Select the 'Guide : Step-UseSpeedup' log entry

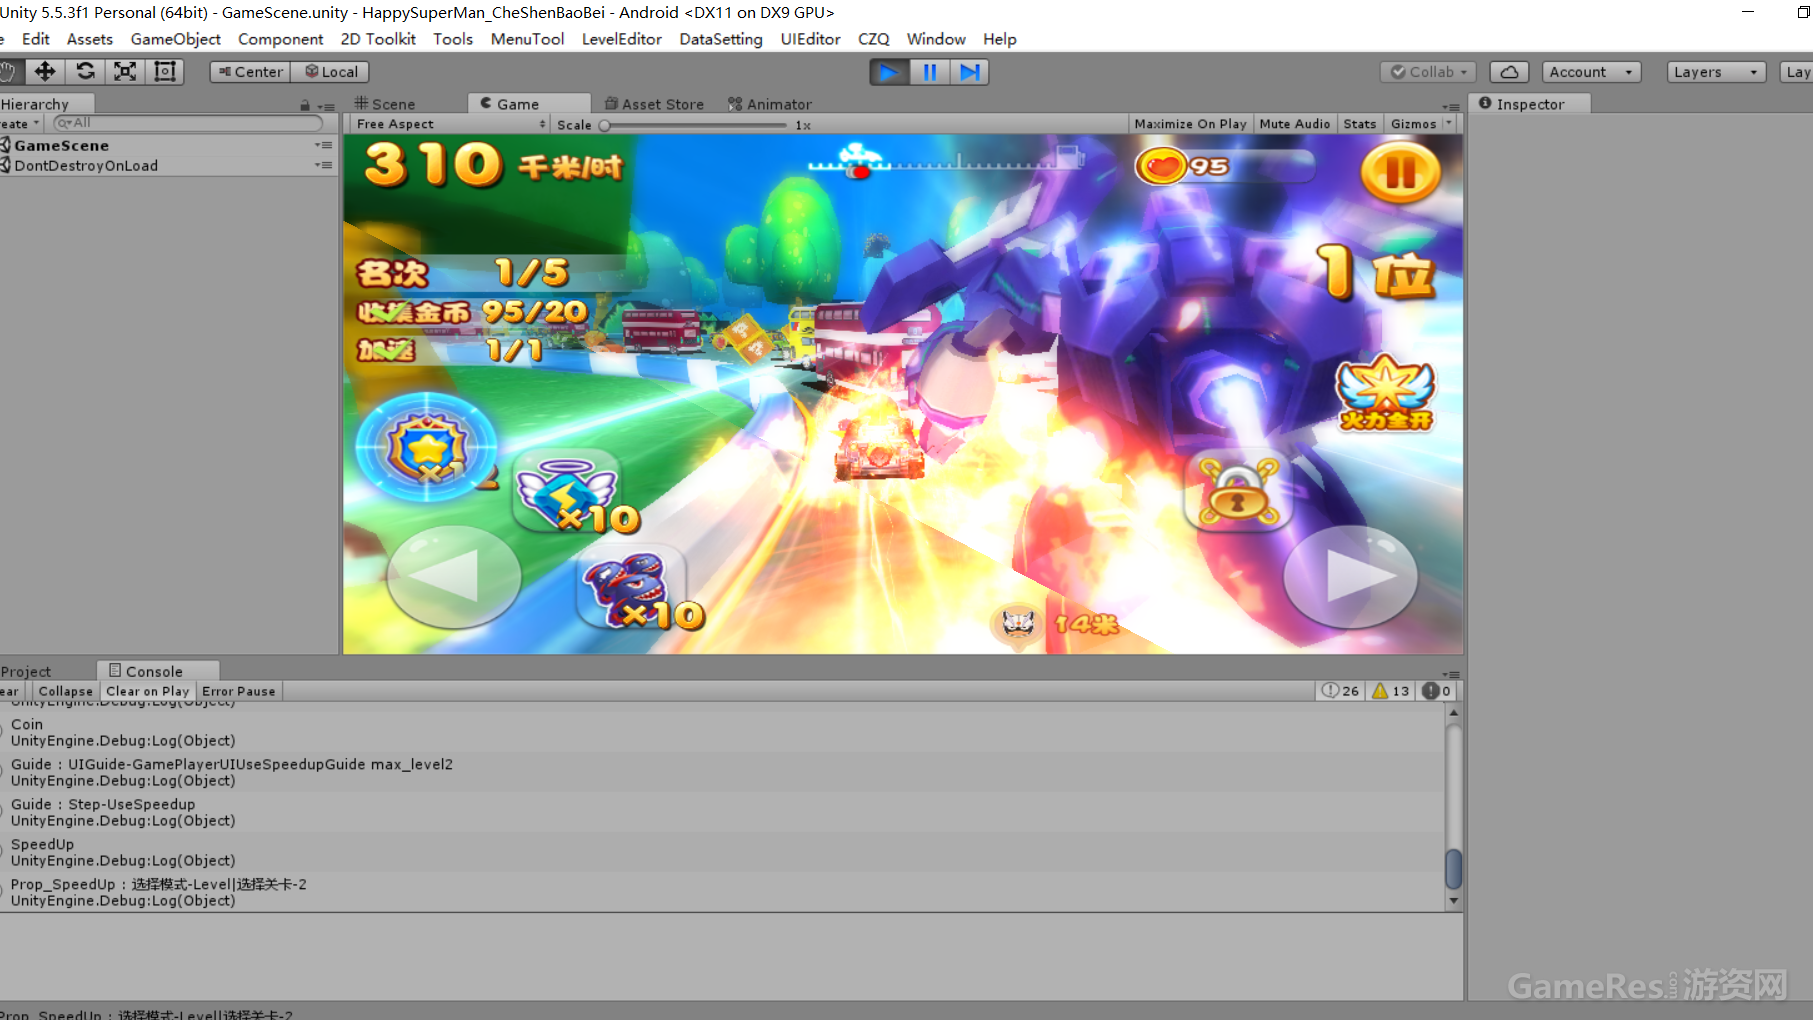pyautogui.click(x=722, y=812)
